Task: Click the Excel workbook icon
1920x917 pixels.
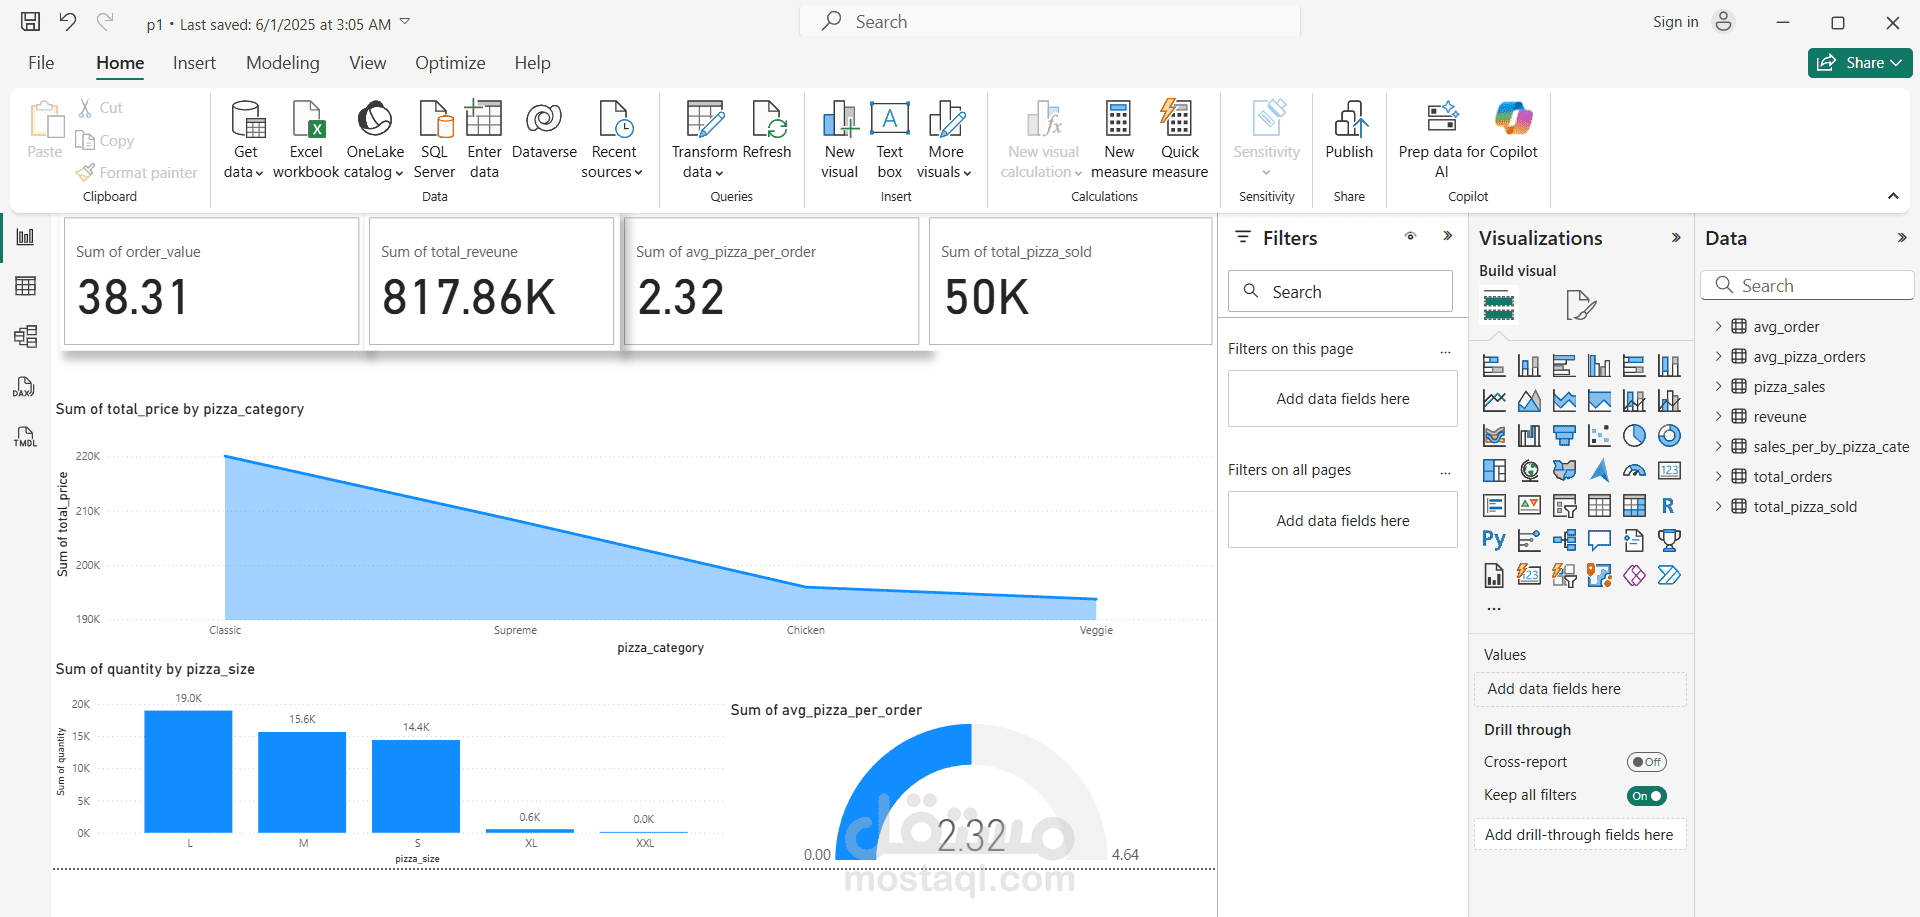Action: click(x=306, y=120)
